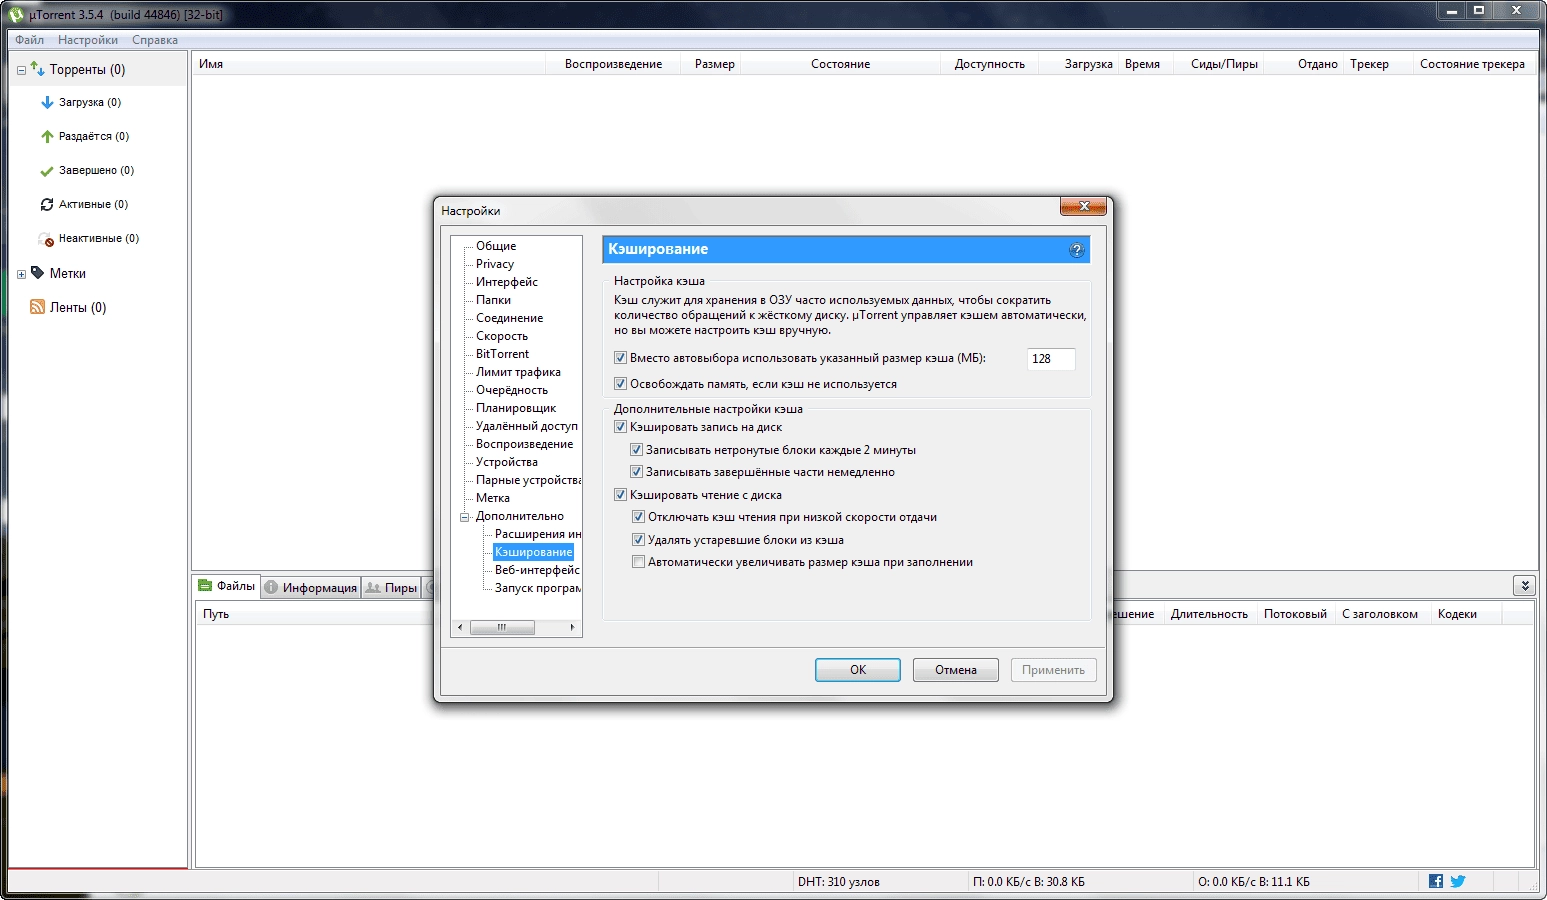
Task: Click the settings tree scroll right arrow
Action: (x=572, y=628)
